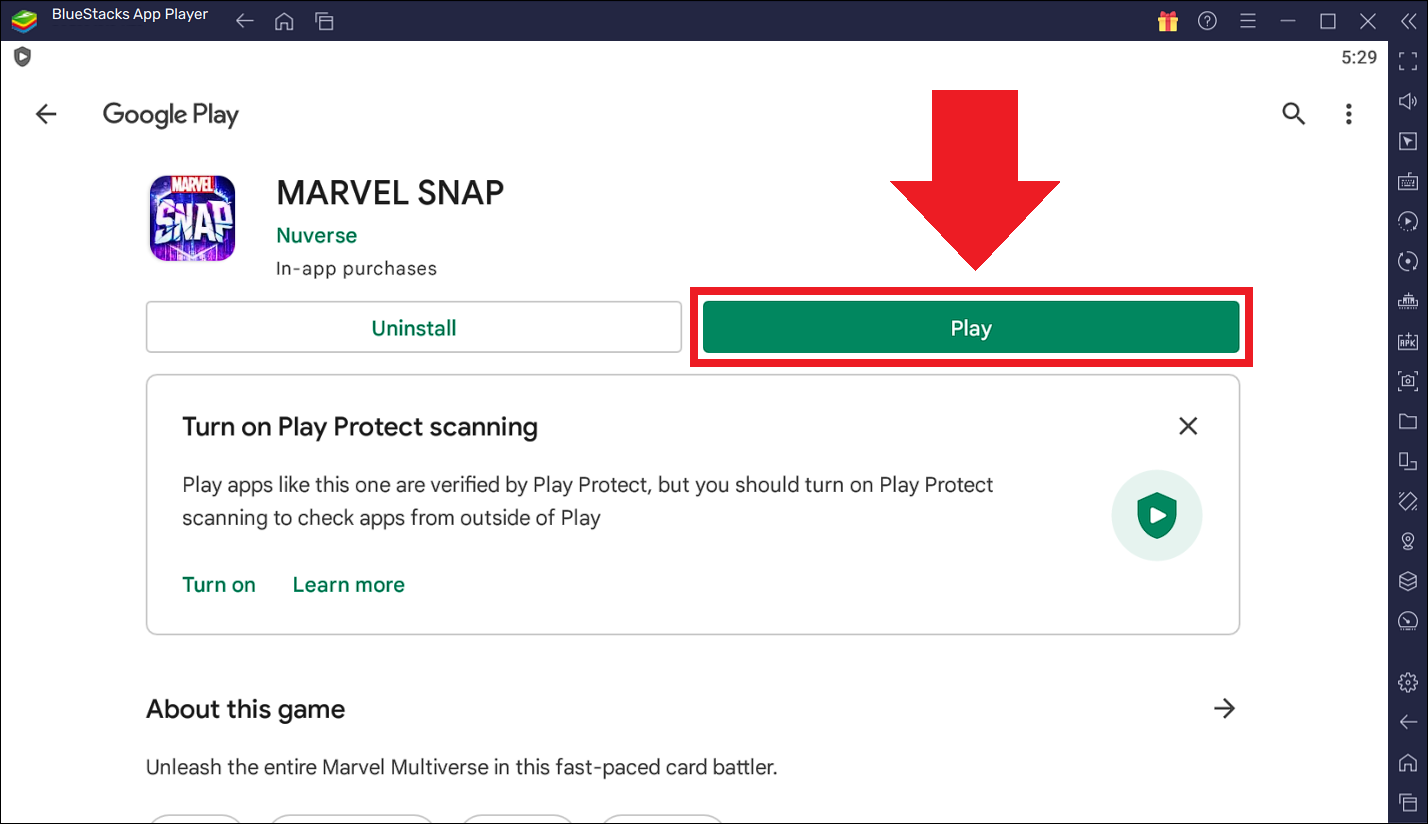Take a screenshot with the camera icon
This screenshot has width=1428, height=824.
(1408, 381)
